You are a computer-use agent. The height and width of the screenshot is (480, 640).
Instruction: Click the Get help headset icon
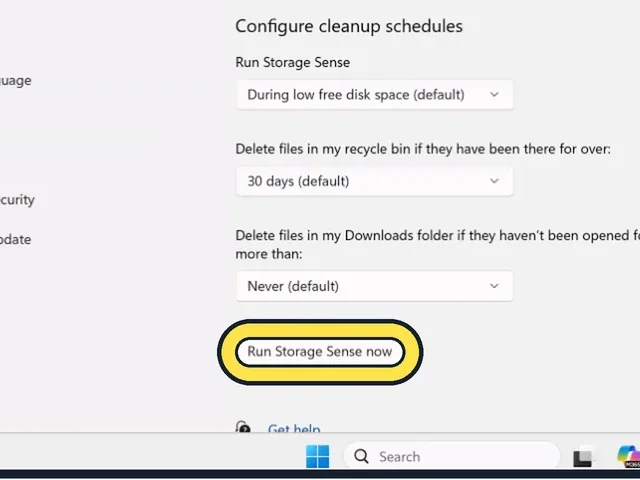tap(243, 427)
